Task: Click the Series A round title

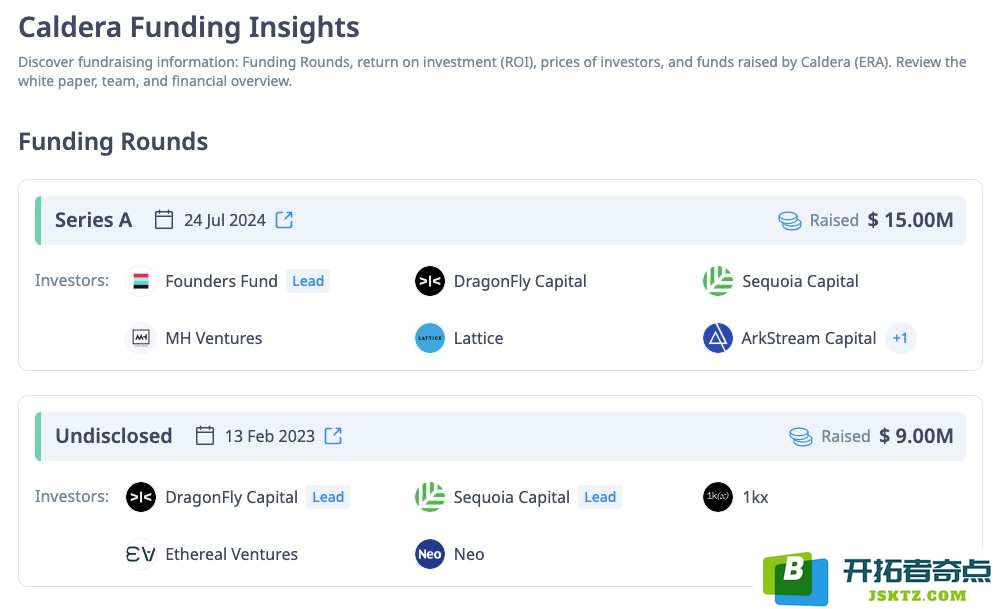Action: [93, 220]
